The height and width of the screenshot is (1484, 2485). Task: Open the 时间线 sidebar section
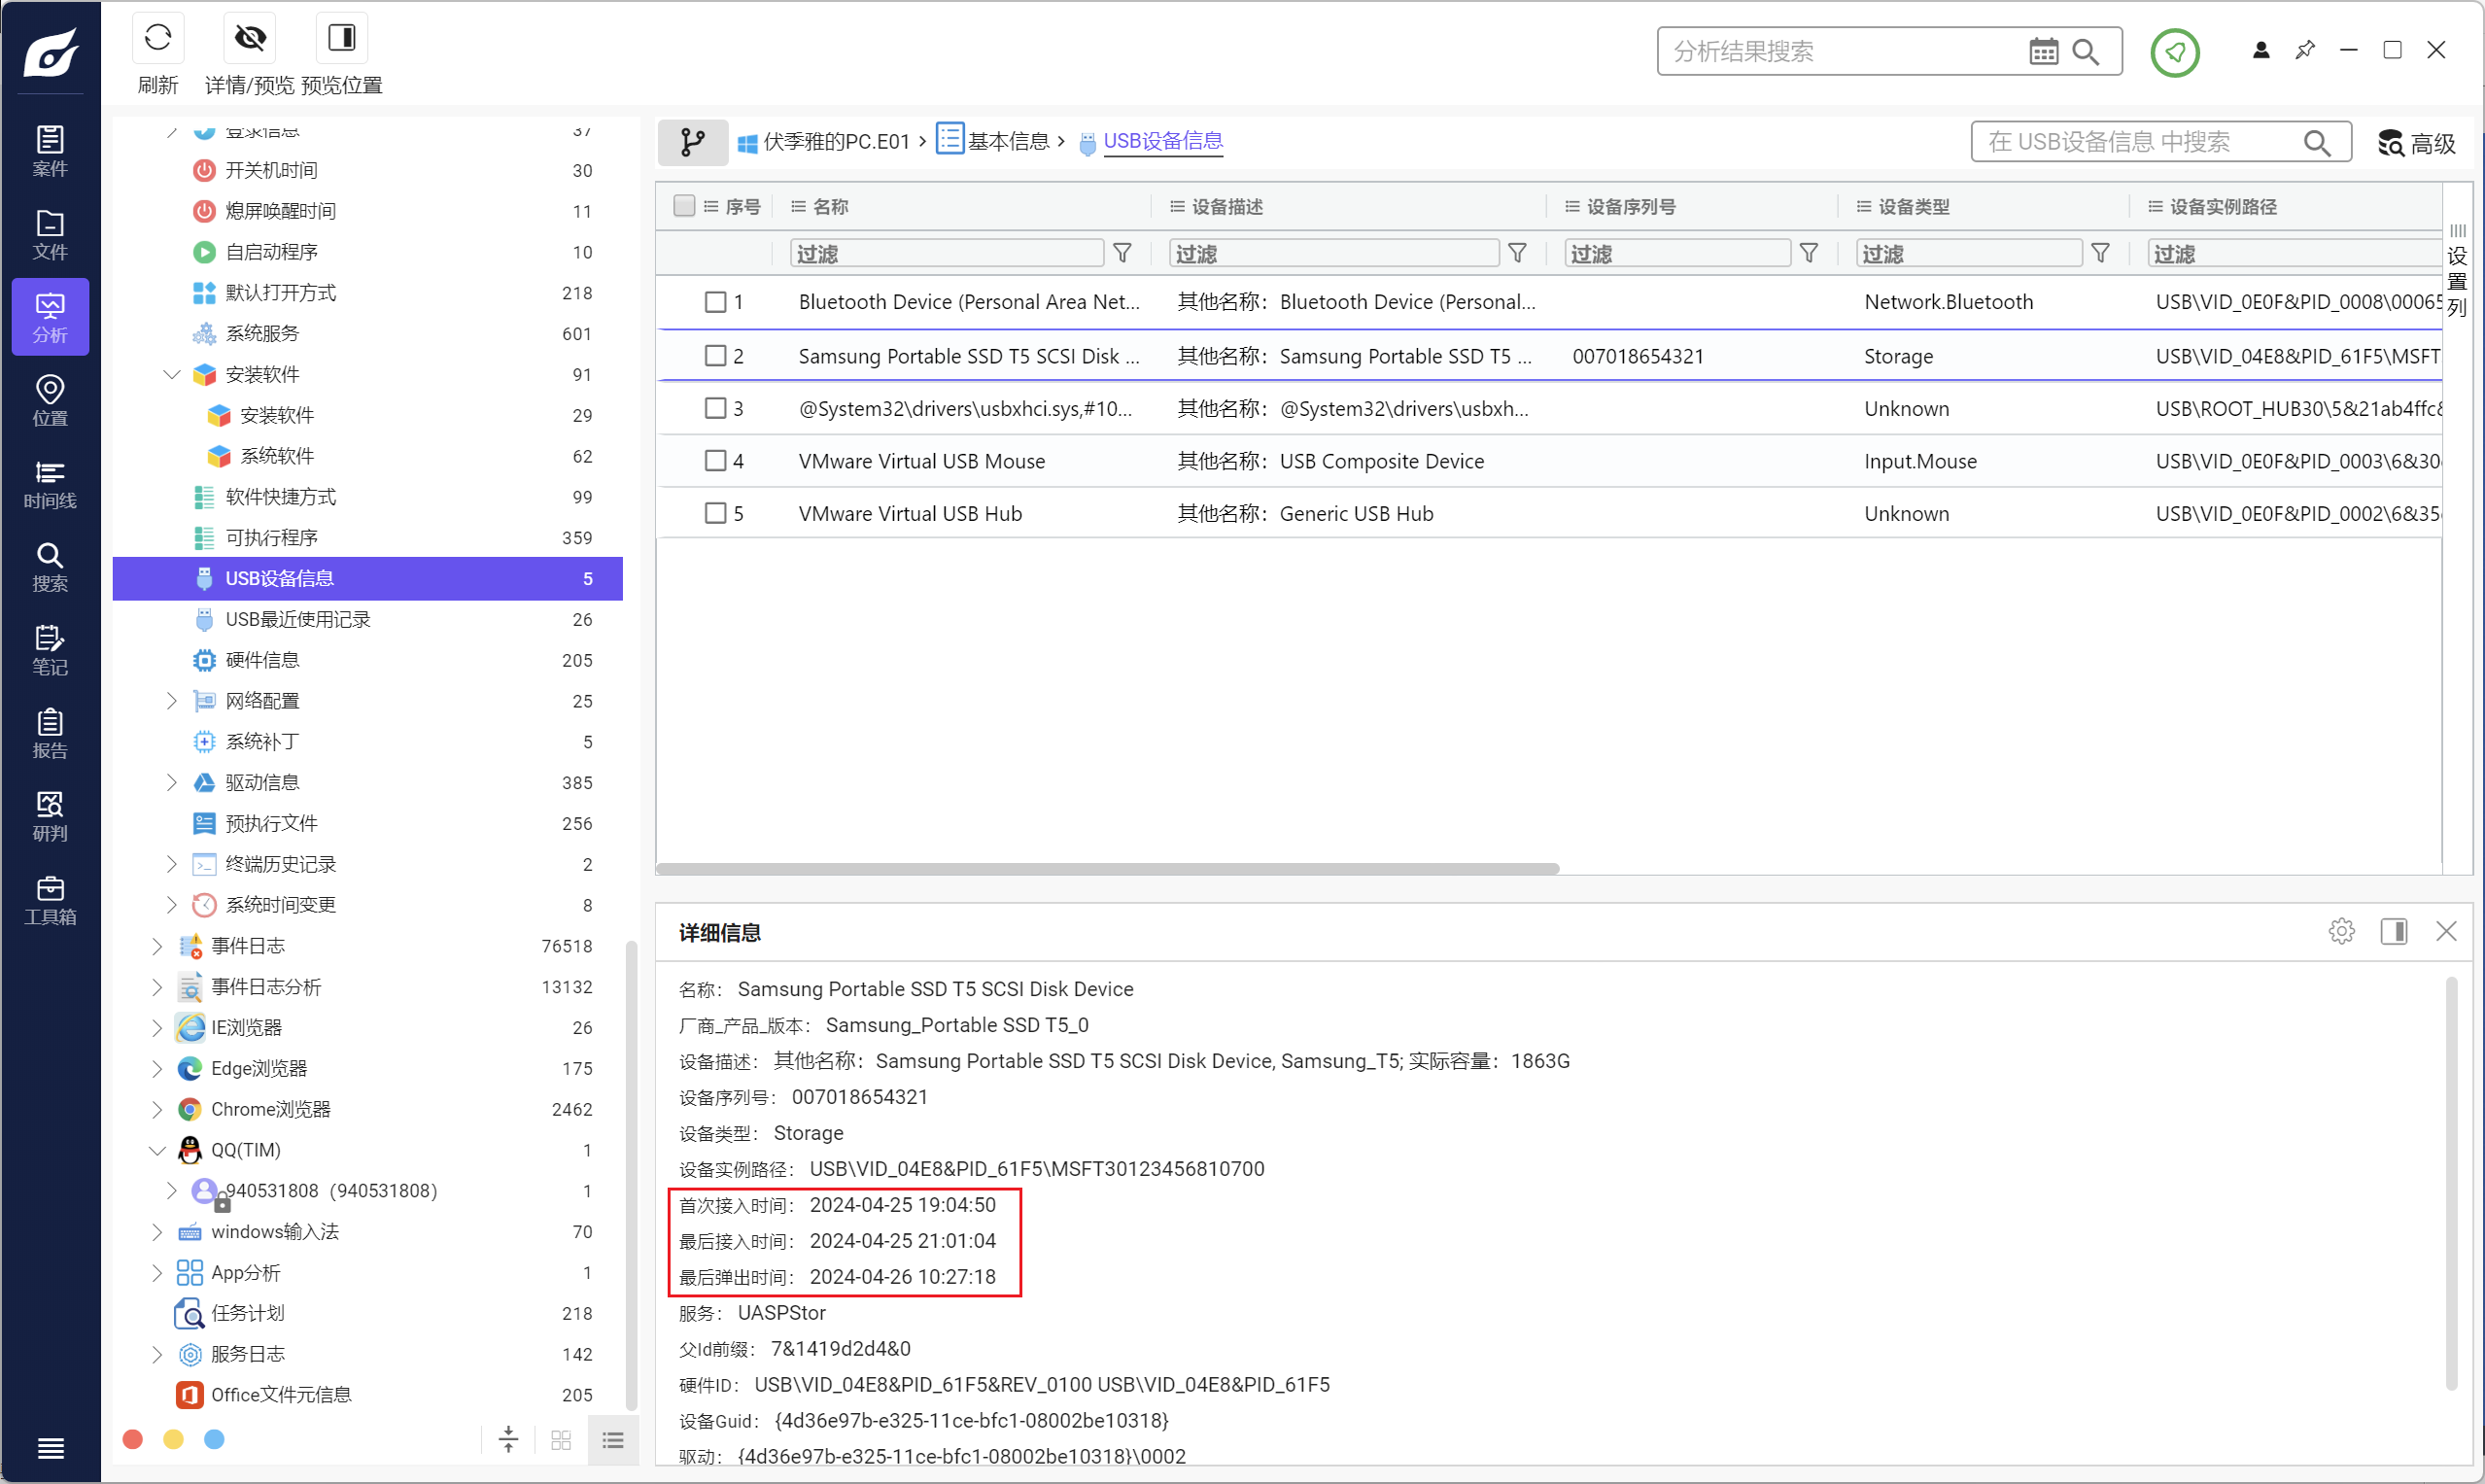(50, 484)
